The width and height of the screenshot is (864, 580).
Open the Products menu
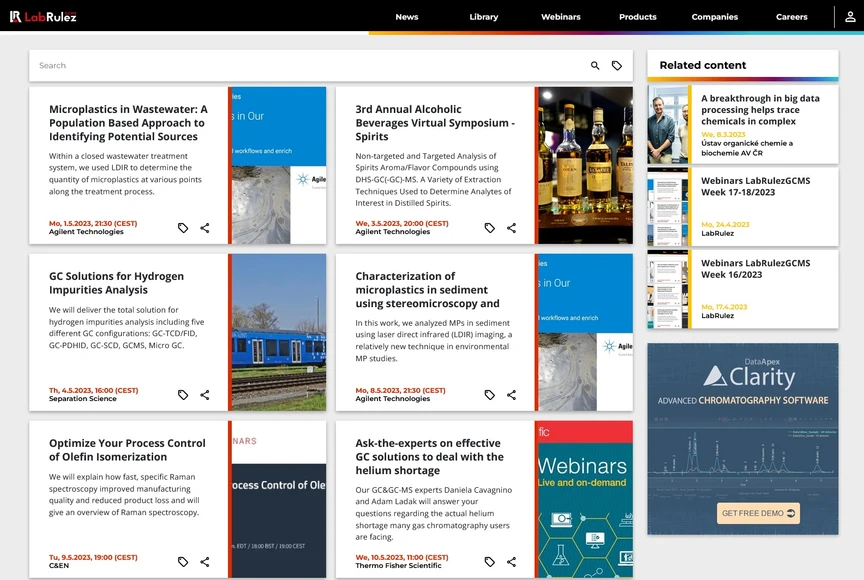638,17
